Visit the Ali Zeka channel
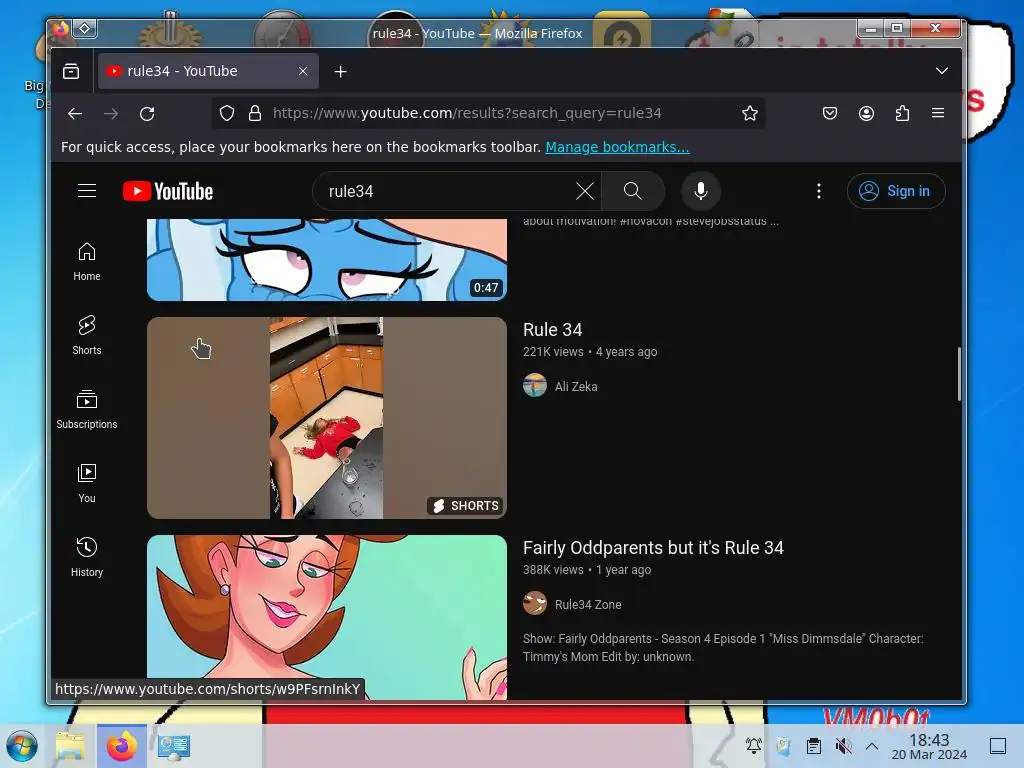Screen dimensions: 1024x768 pos(576,387)
